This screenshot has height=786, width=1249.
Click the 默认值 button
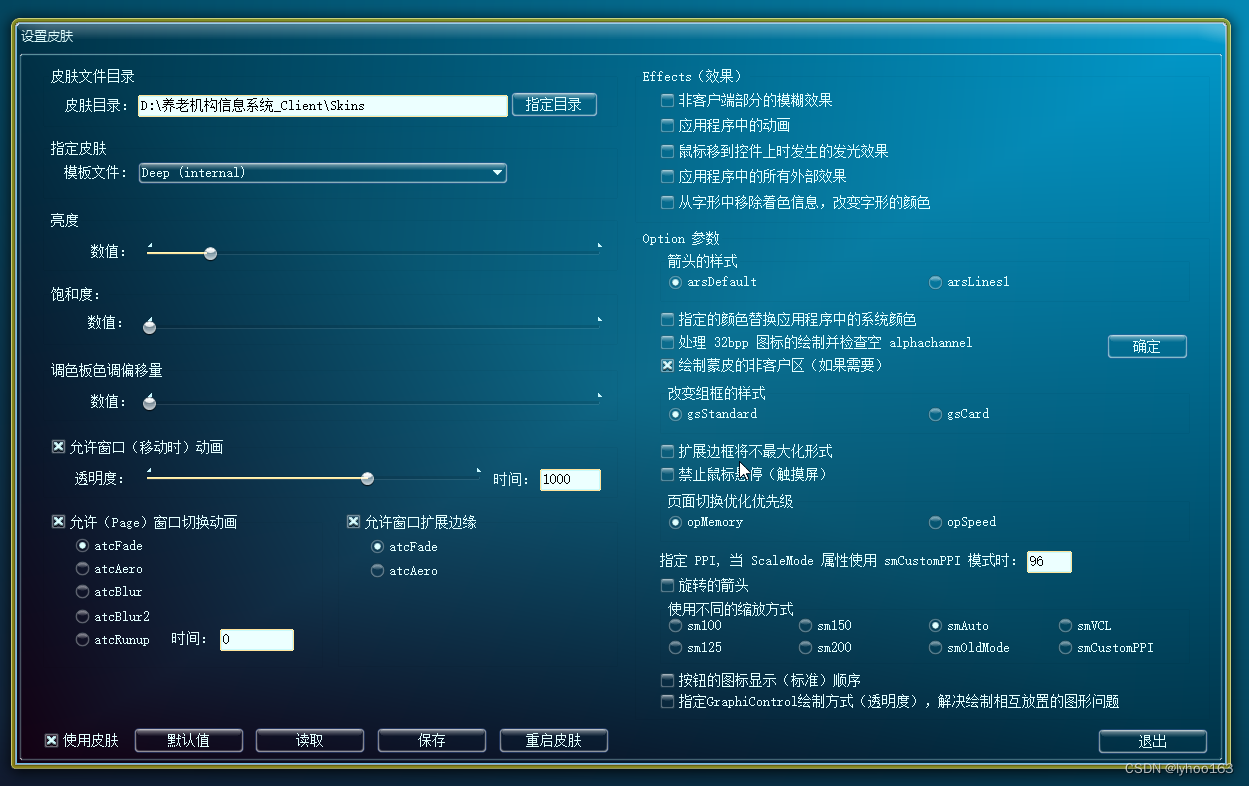[188, 740]
